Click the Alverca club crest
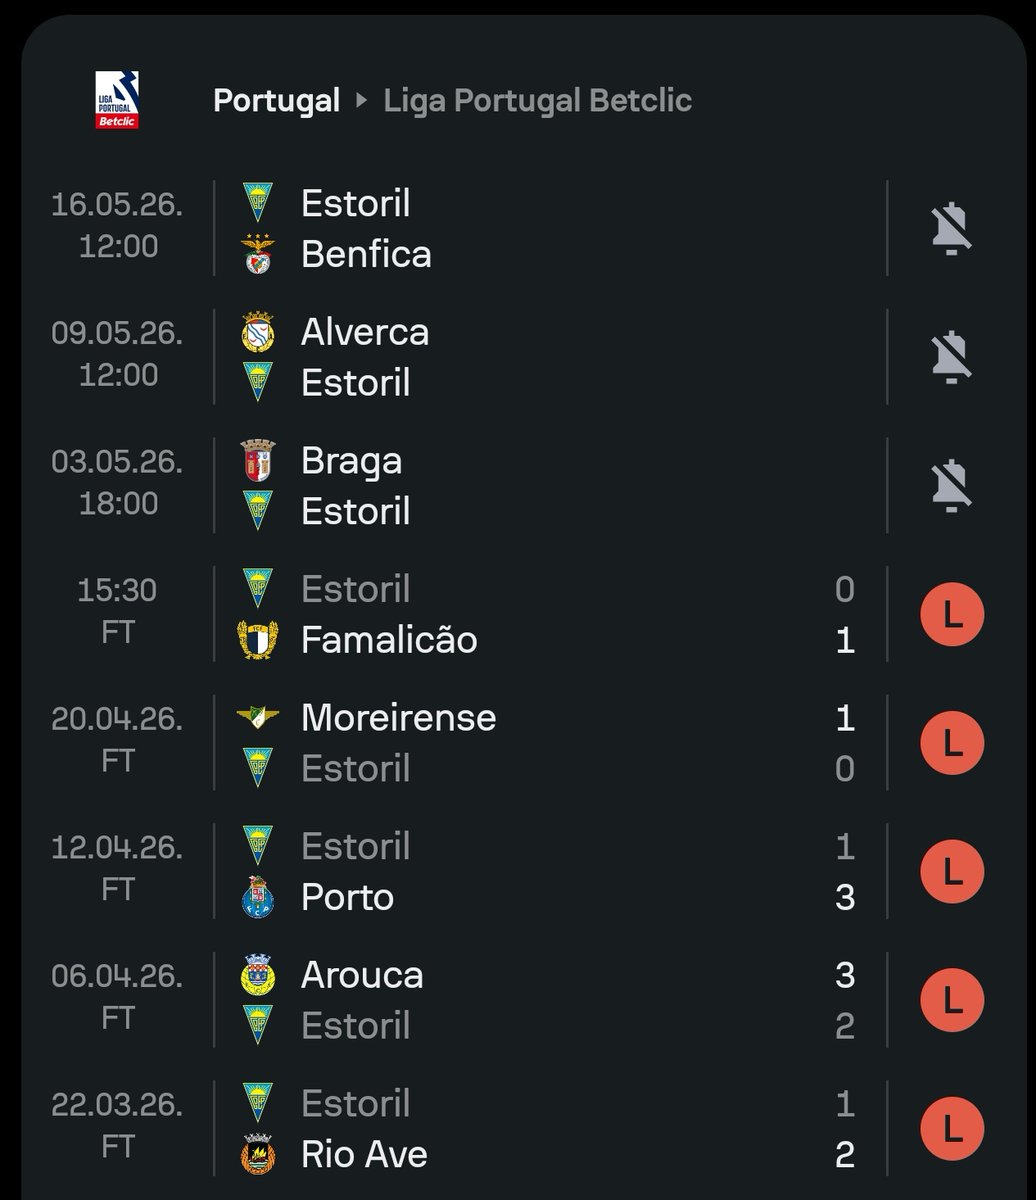1036x1200 pixels. 258,332
